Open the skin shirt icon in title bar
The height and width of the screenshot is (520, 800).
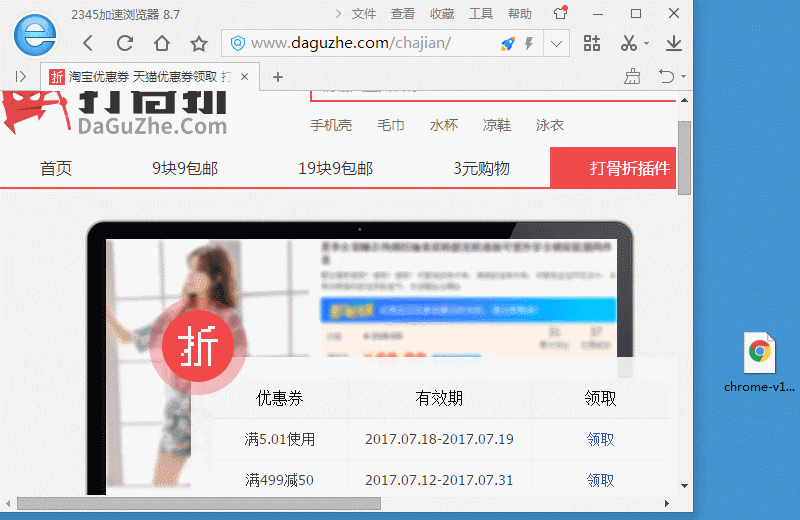tap(561, 14)
